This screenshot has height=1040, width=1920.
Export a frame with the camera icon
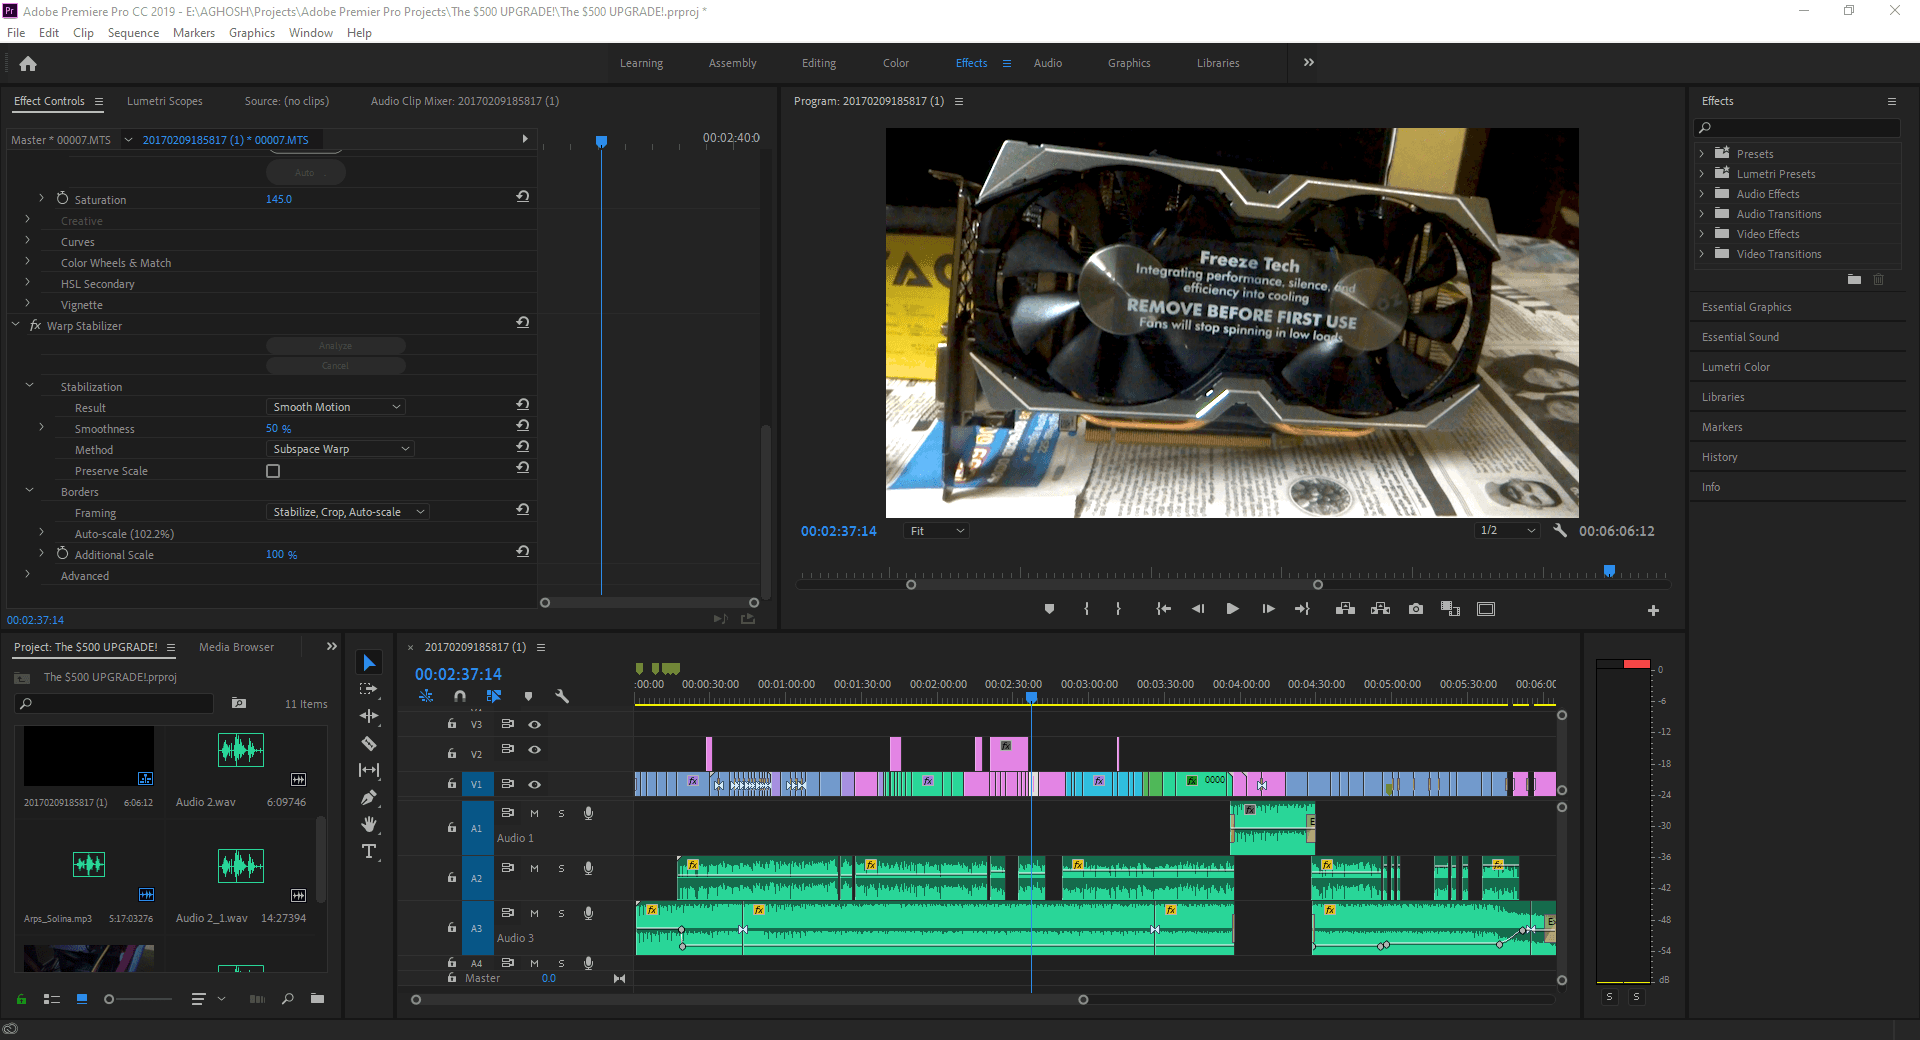tap(1415, 608)
